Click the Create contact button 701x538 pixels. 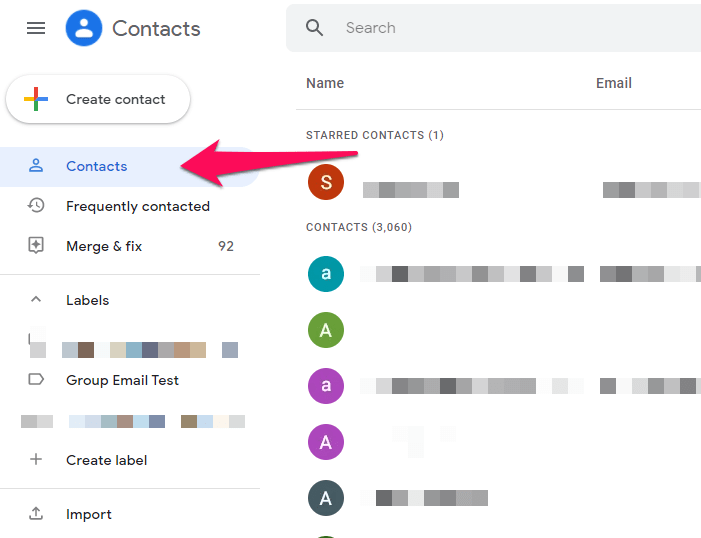tap(98, 99)
